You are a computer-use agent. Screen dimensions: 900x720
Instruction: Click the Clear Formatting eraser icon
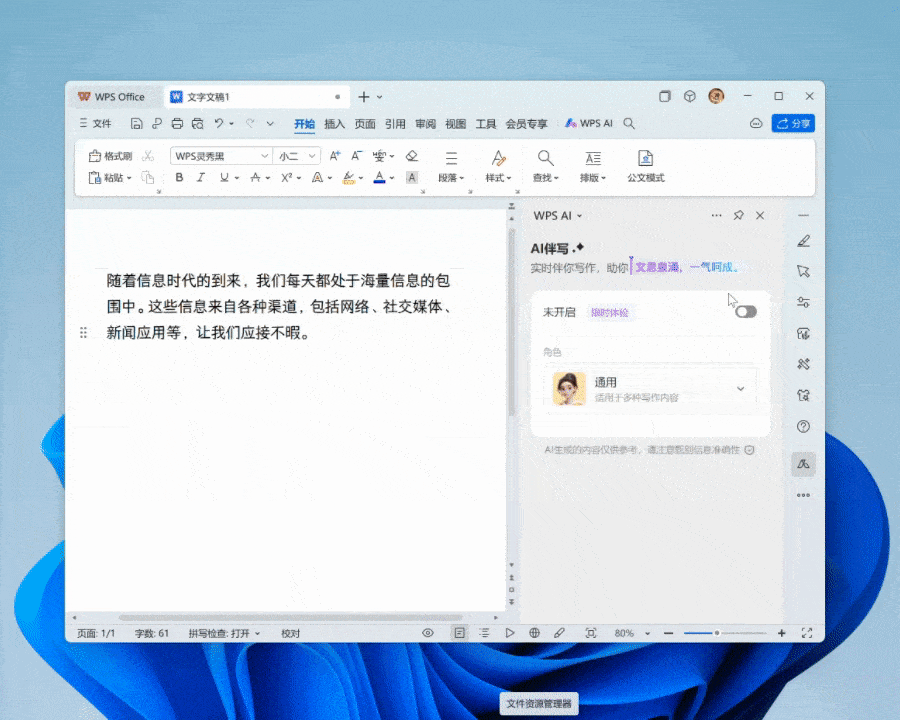point(412,156)
